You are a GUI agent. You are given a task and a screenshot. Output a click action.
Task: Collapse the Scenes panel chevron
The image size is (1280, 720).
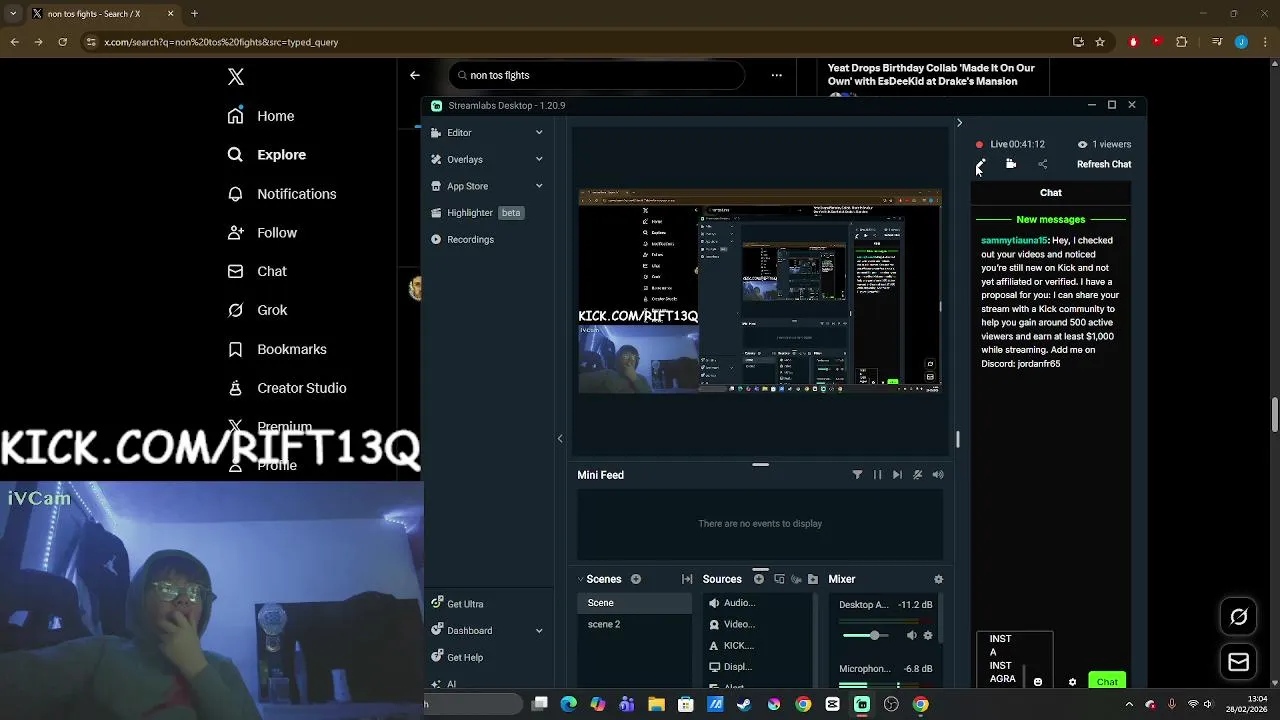tap(581, 579)
